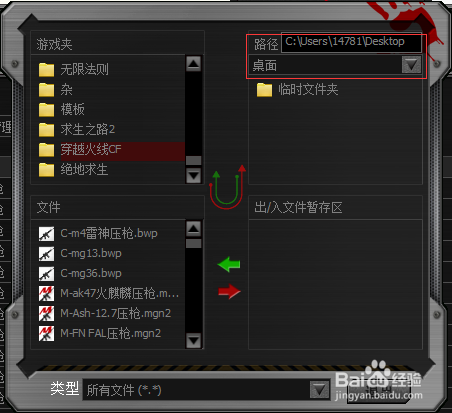Click the red right export arrow

pyautogui.click(x=229, y=291)
